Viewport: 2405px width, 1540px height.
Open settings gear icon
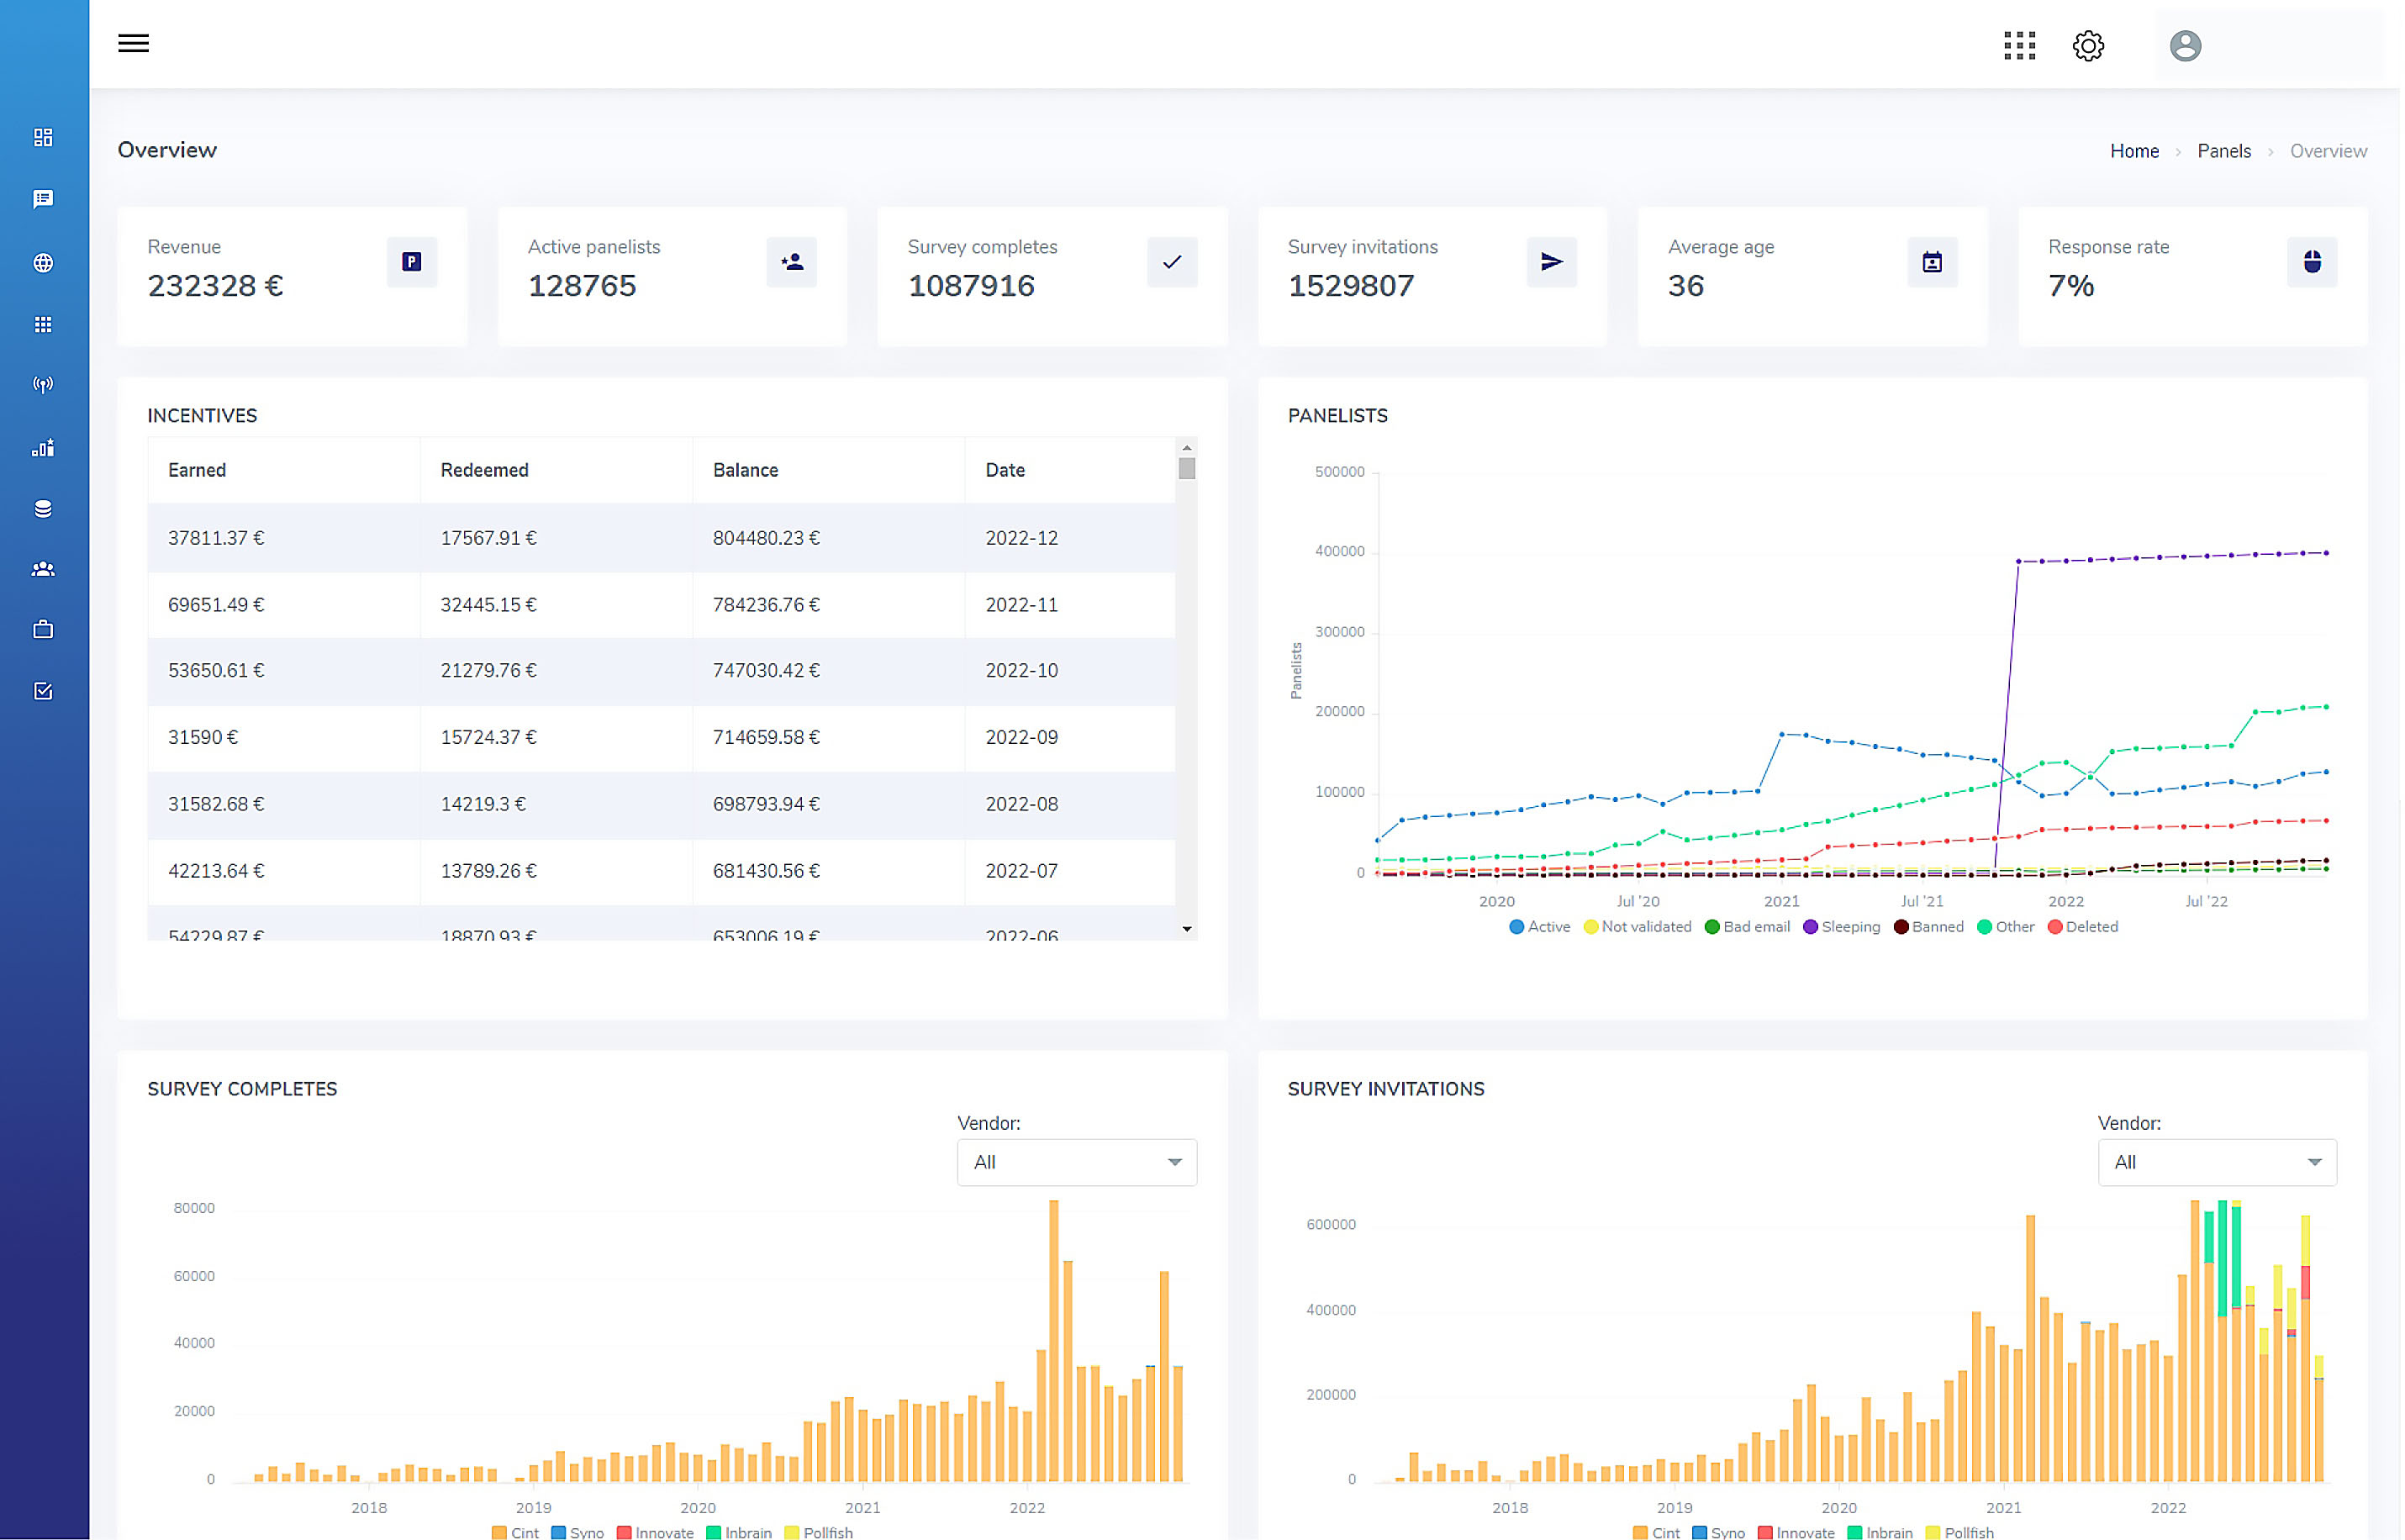pos(2090,45)
